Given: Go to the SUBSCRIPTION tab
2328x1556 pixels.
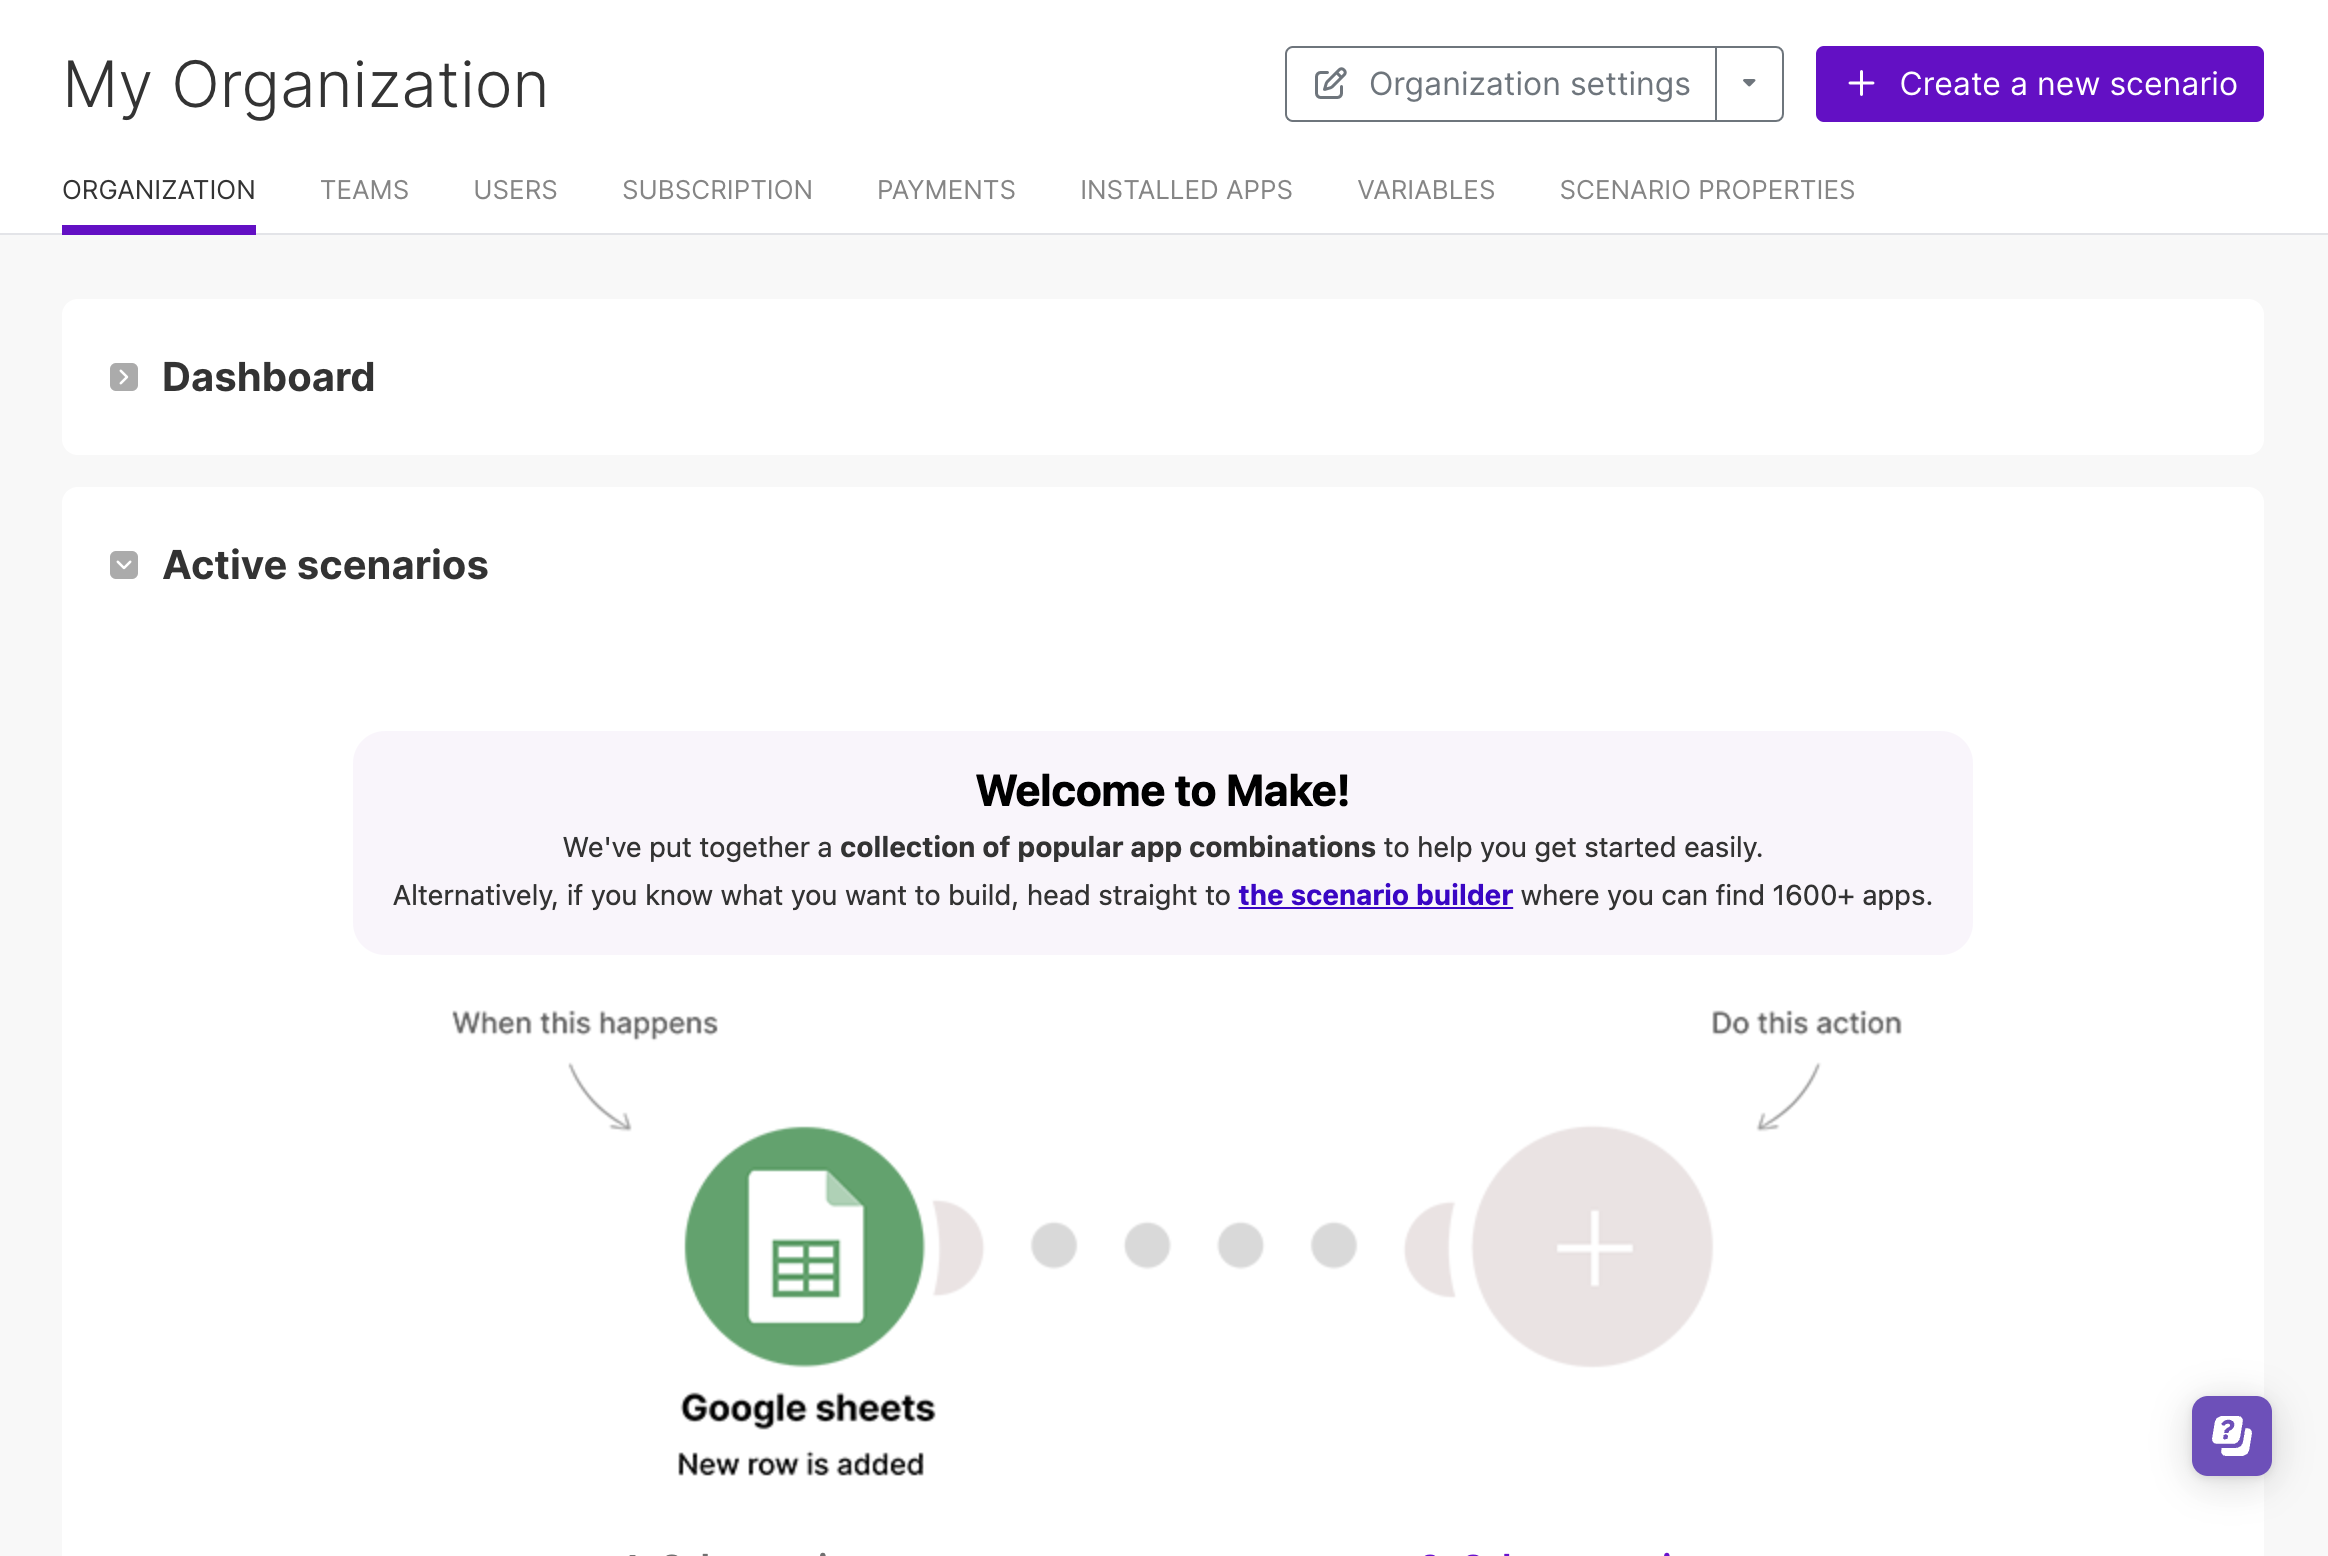Looking at the screenshot, I should [717, 190].
